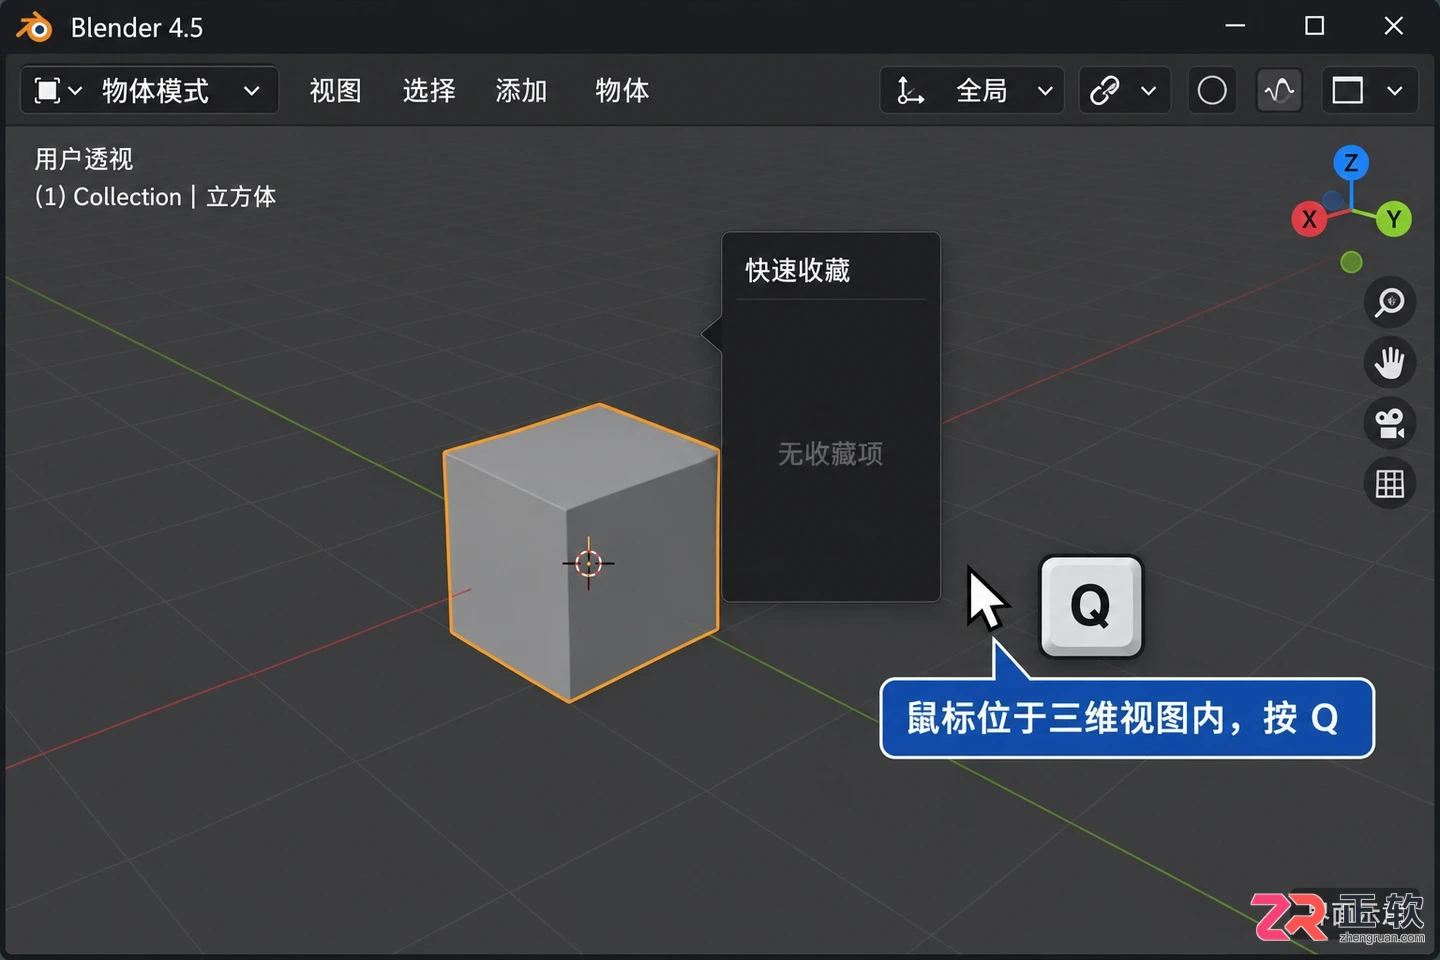Click the viewport shading rectangle icon
This screenshot has width=1440, height=960.
pyautogui.click(x=1347, y=91)
